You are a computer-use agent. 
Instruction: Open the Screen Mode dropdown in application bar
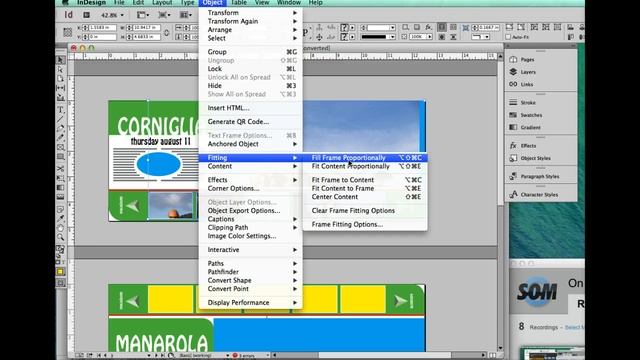tap(164, 15)
